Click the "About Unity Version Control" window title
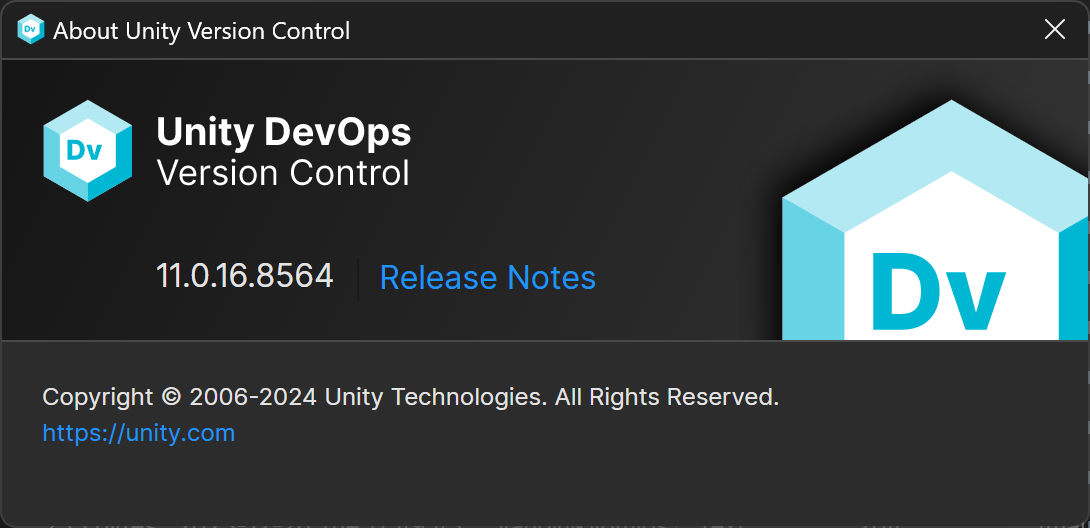 [x=202, y=31]
